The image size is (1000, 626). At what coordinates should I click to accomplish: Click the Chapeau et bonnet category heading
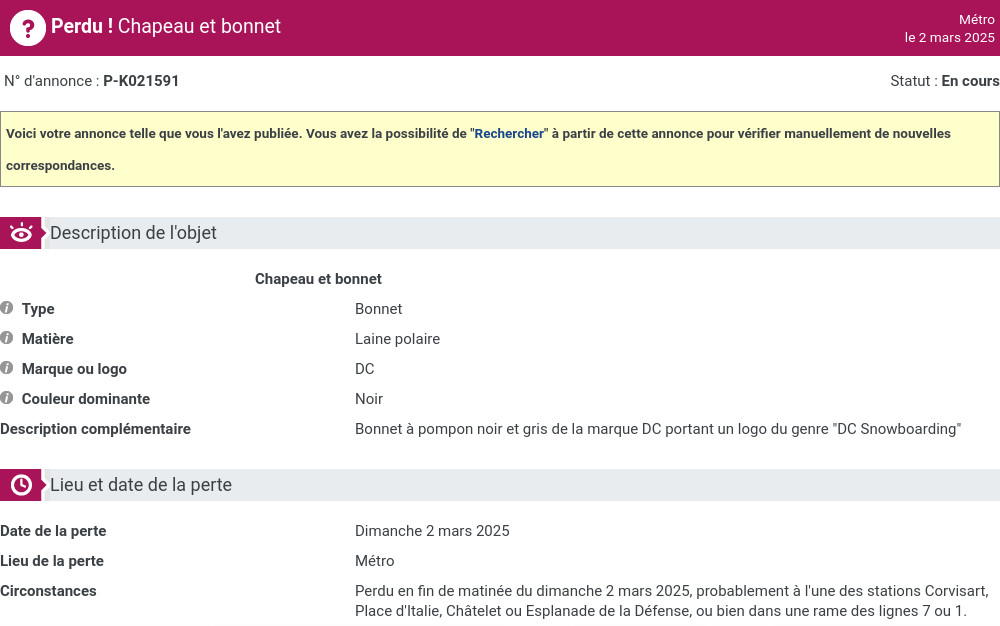[x=318, y=279]
